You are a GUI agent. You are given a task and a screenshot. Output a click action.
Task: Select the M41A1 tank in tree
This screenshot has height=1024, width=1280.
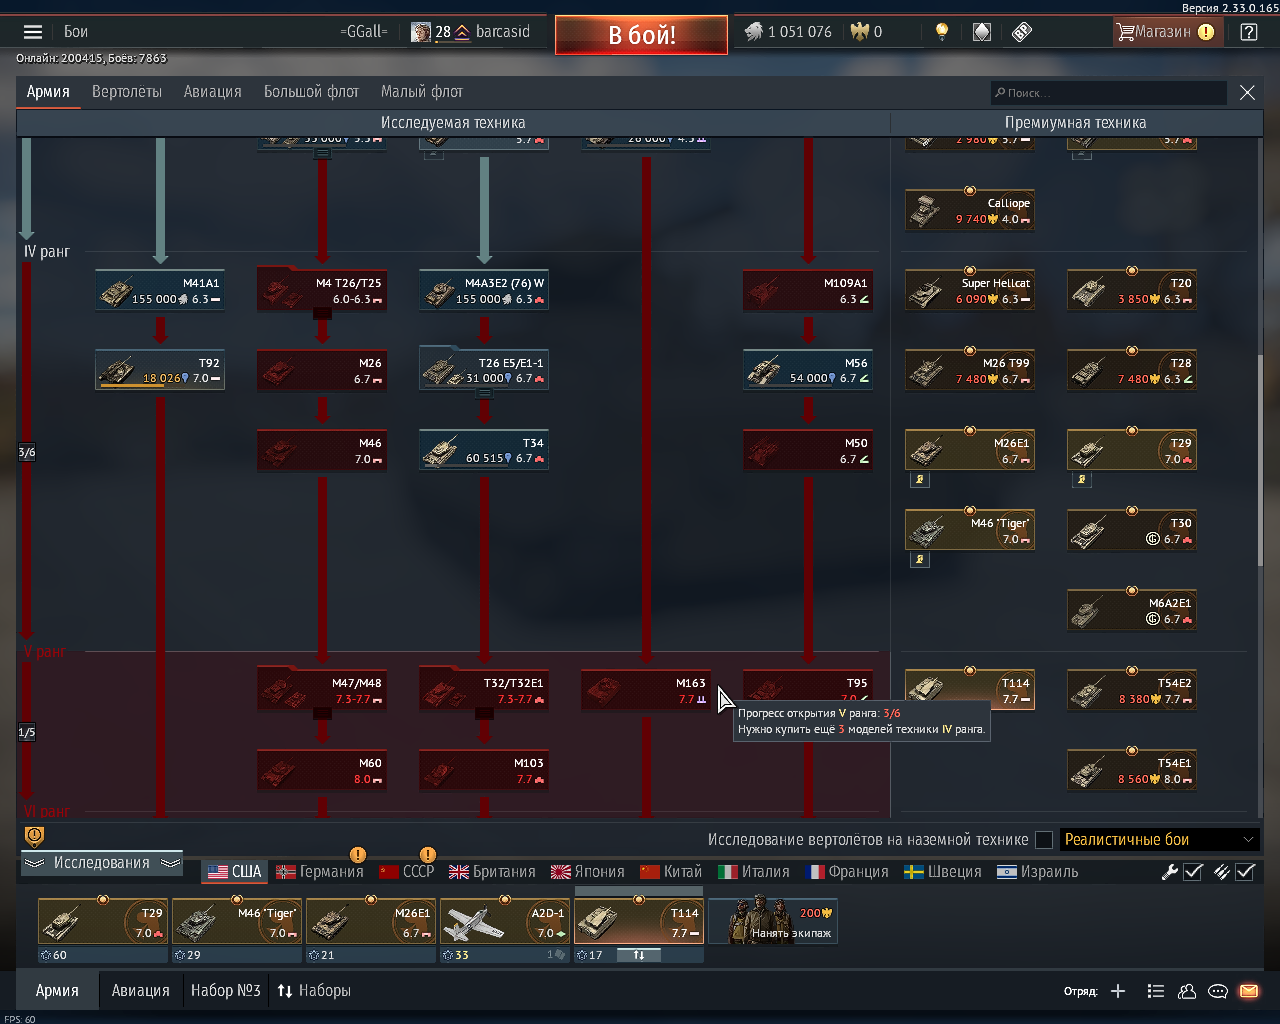pyautogui.click(x=160, y=290)
